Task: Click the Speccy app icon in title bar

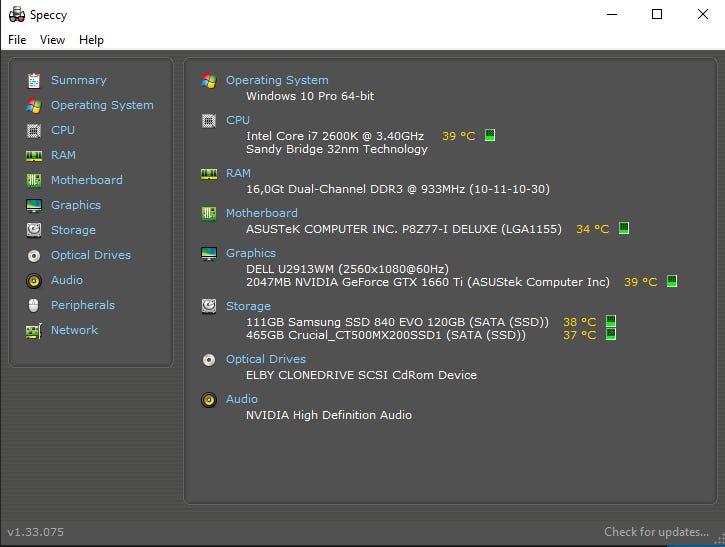Action: [x=17, y=14]
